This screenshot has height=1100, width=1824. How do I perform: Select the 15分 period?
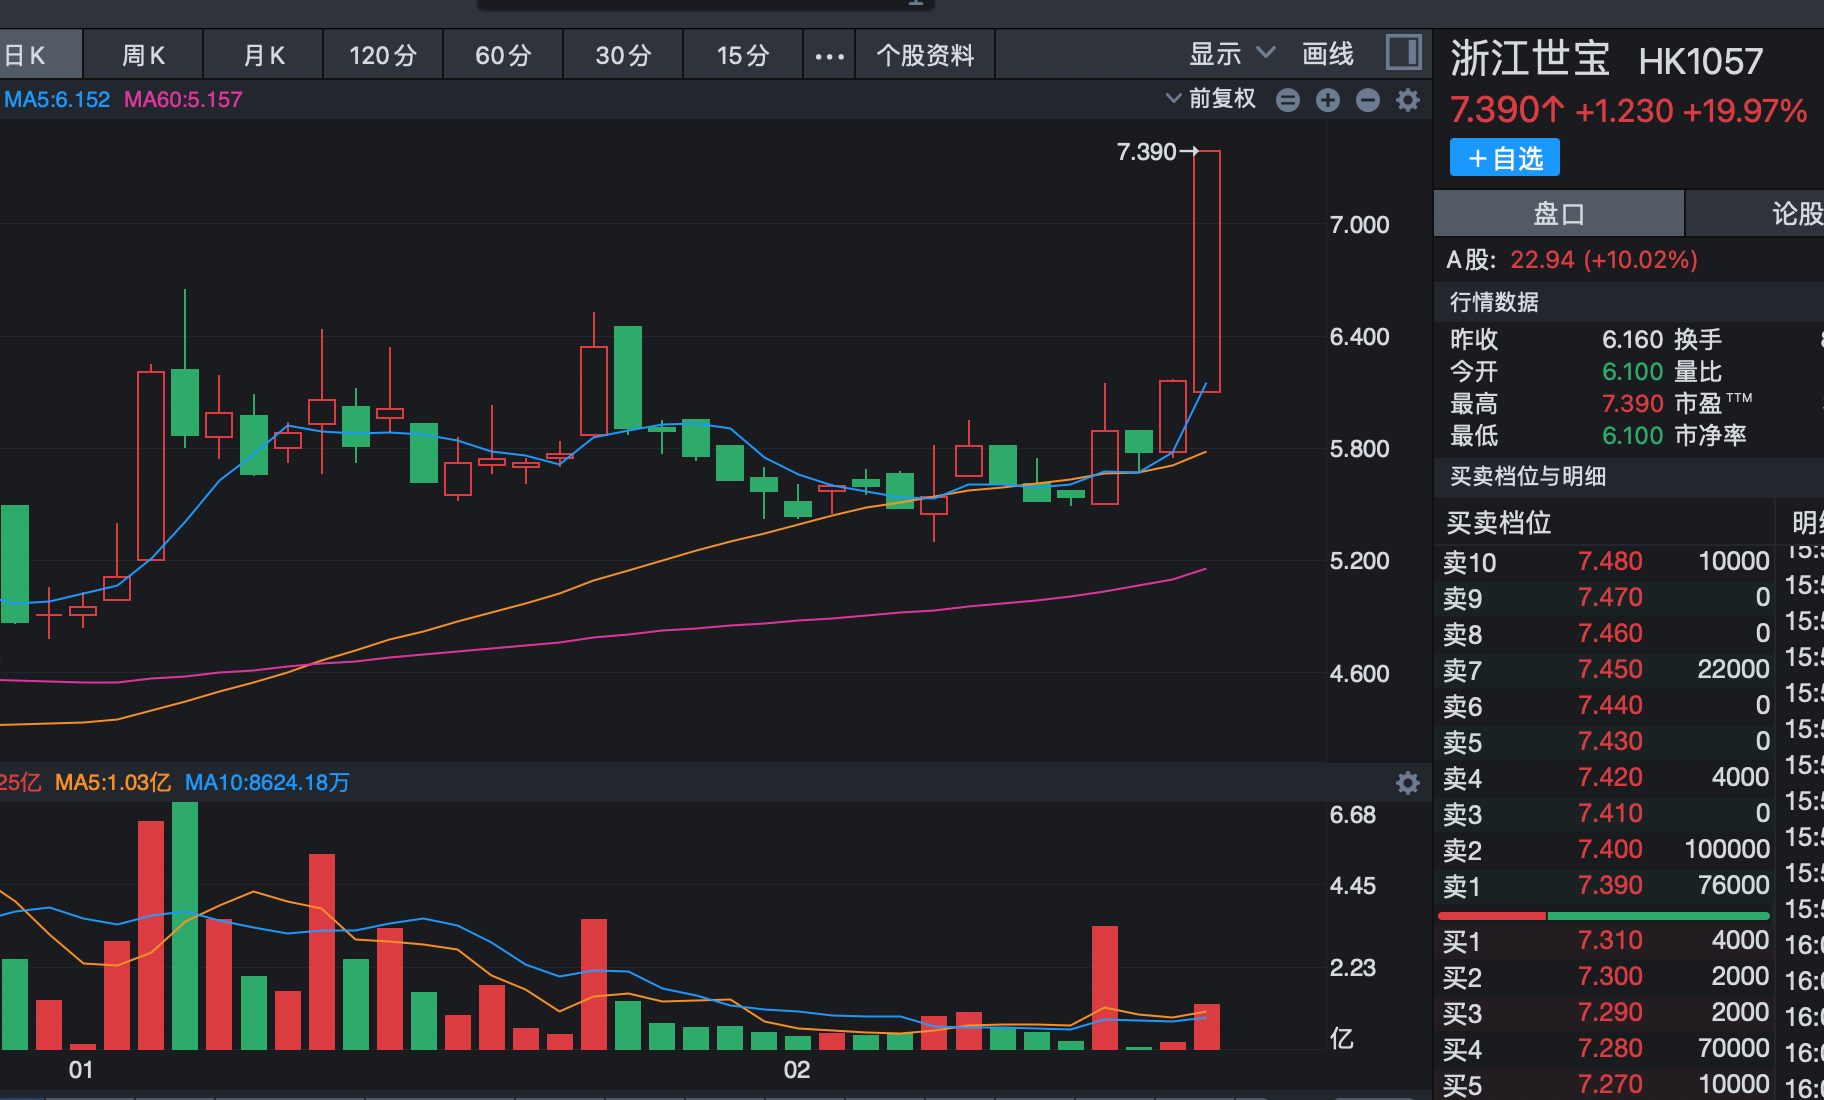coord(743,56)
